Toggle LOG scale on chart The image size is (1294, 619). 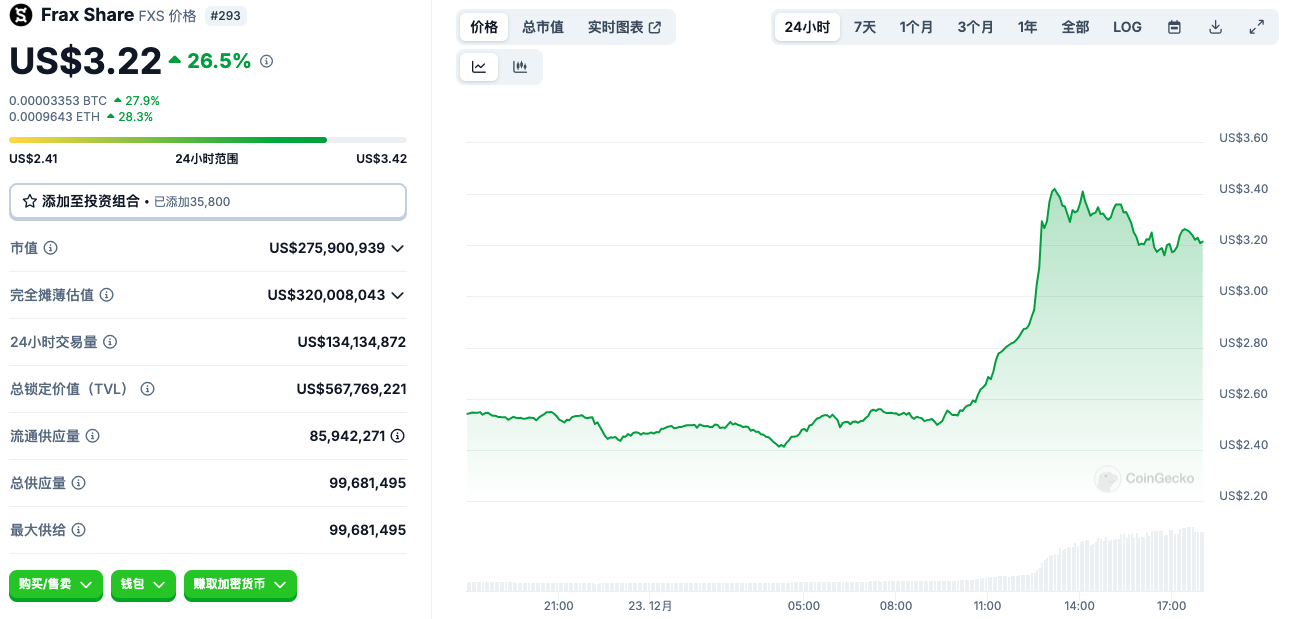[x=1127, y=27]
